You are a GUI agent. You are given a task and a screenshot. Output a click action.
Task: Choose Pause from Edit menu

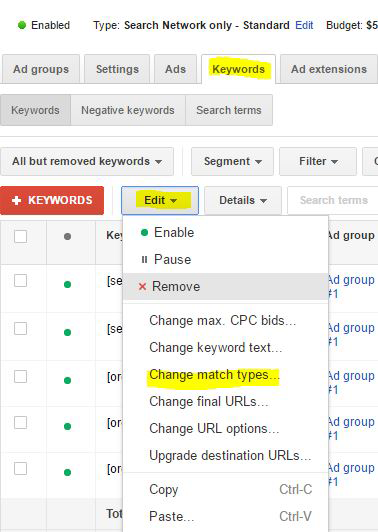click(x=226, y=260)
